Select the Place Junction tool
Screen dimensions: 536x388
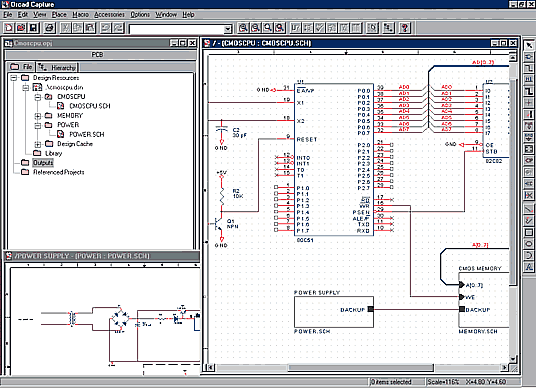[528, 103]
